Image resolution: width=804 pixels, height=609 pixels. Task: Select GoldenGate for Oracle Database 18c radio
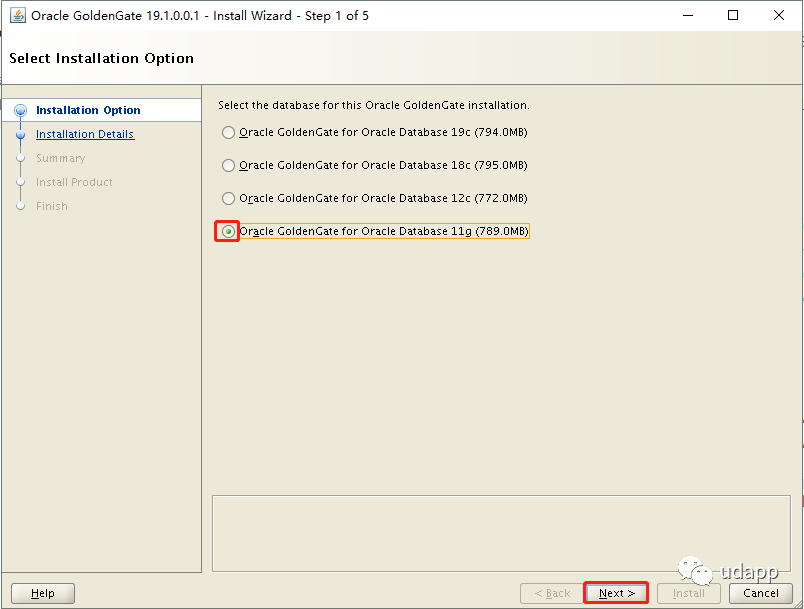[x=229, y=166]
